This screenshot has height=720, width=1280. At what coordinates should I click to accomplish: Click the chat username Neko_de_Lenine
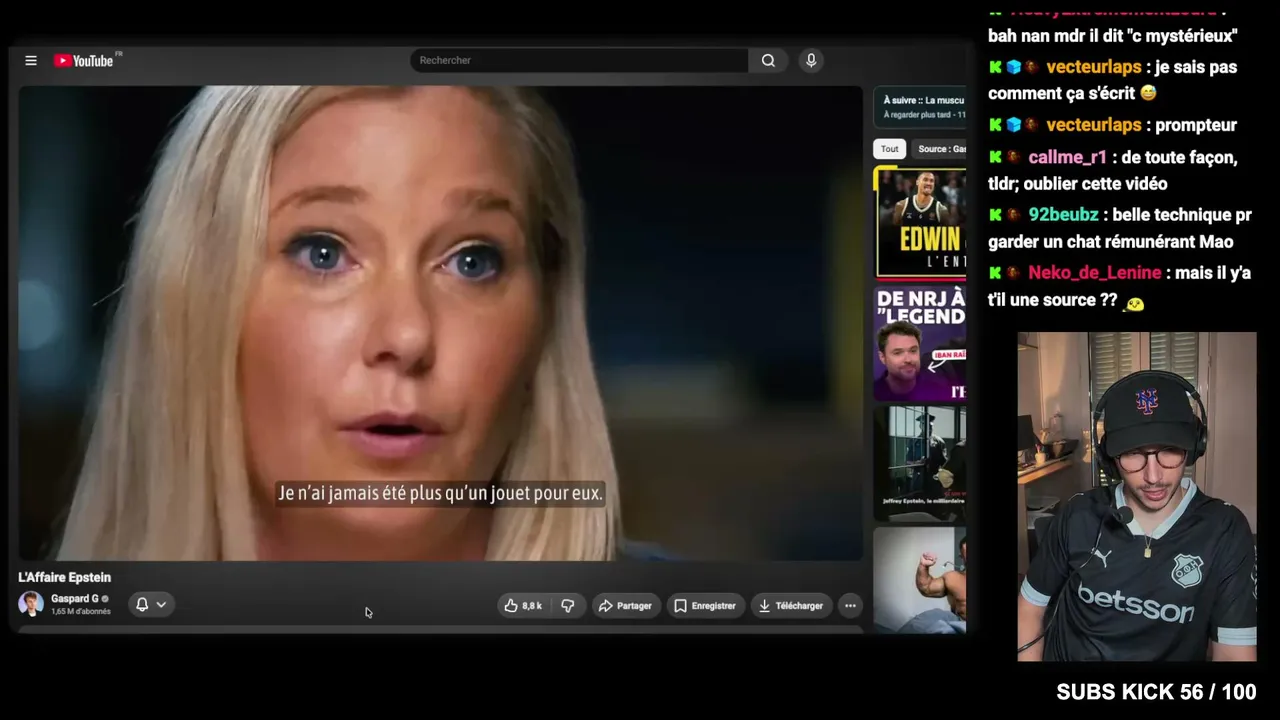pos(1095,273)
